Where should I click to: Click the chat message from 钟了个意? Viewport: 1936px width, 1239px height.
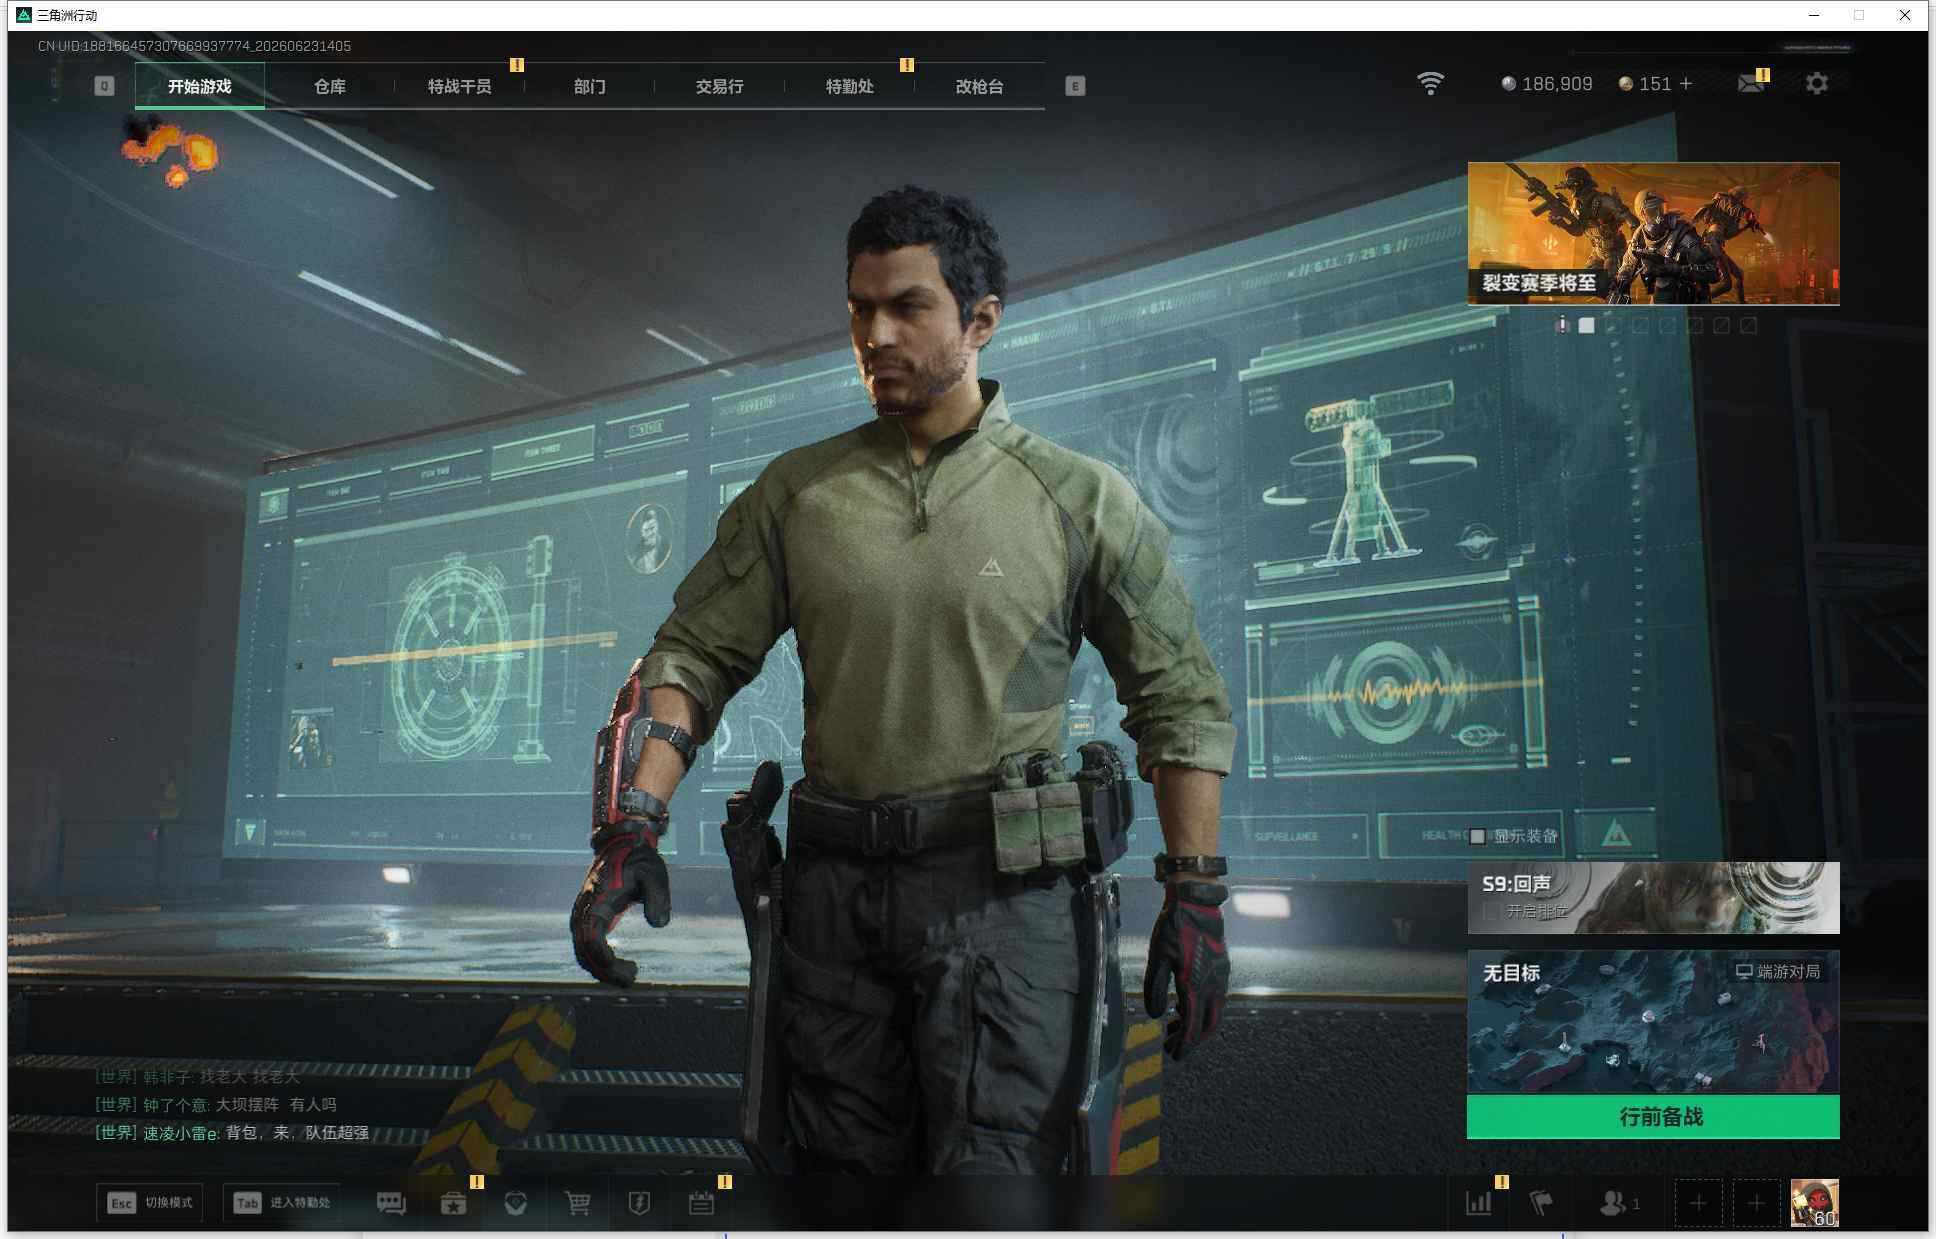(x=216, y=1104)
